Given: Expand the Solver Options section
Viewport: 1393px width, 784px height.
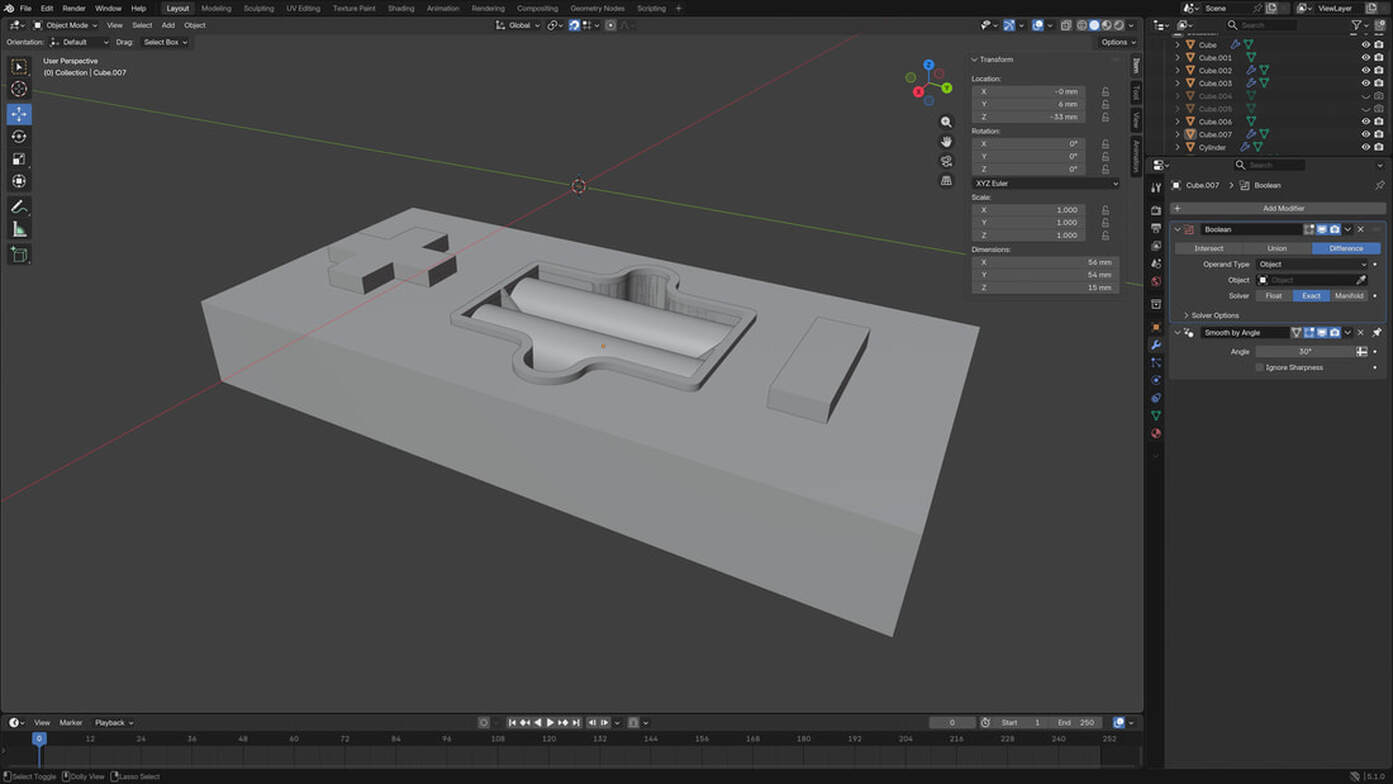Looking at the screenshot, I should point(1214,315).
